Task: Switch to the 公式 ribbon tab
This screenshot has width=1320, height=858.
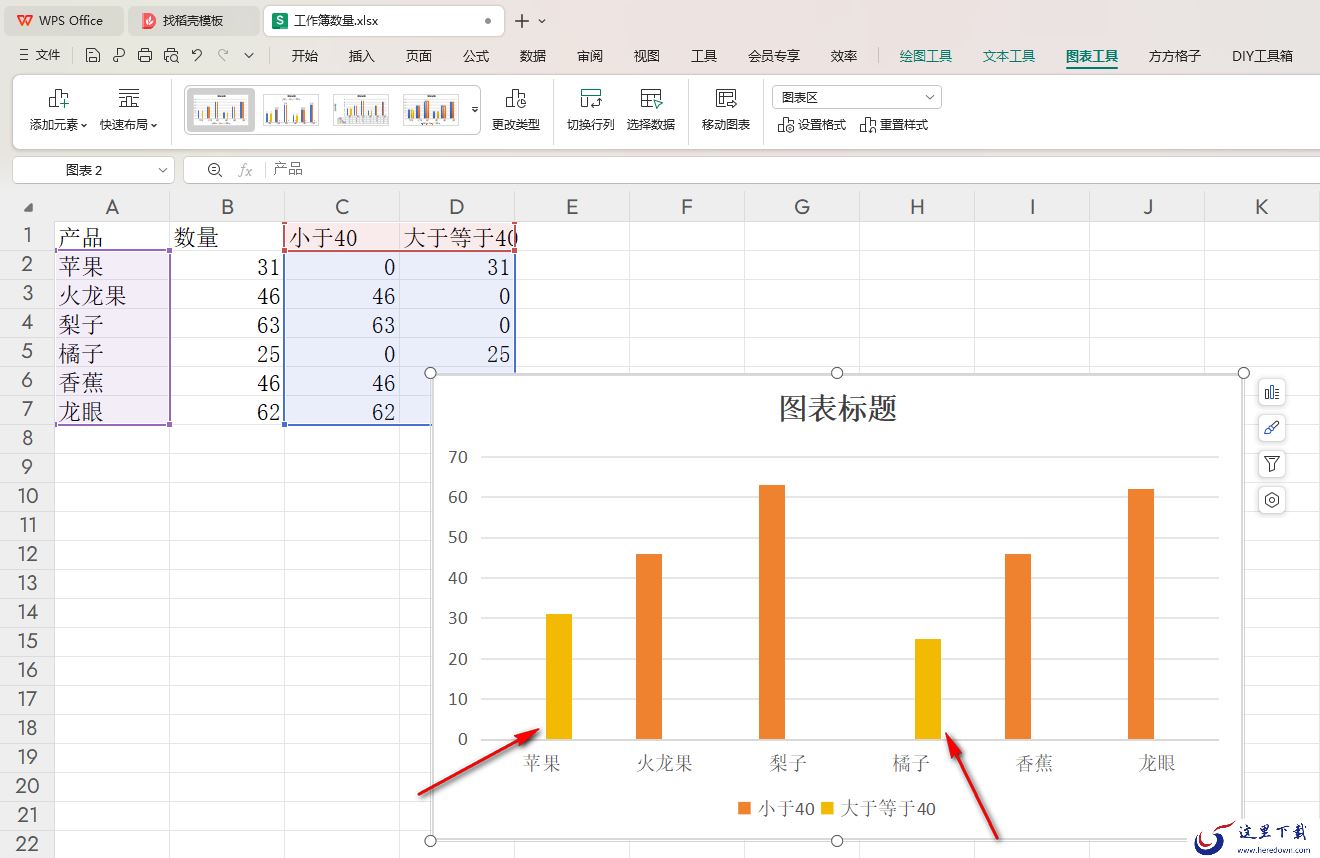Action: (476, 56)
